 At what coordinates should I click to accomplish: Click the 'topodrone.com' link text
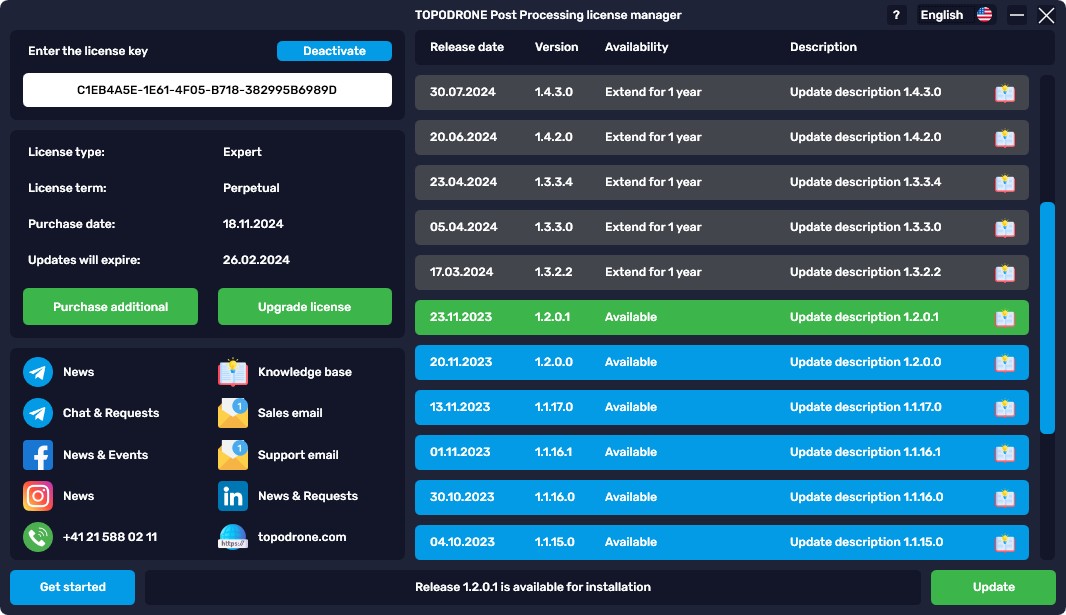(302, 537)
